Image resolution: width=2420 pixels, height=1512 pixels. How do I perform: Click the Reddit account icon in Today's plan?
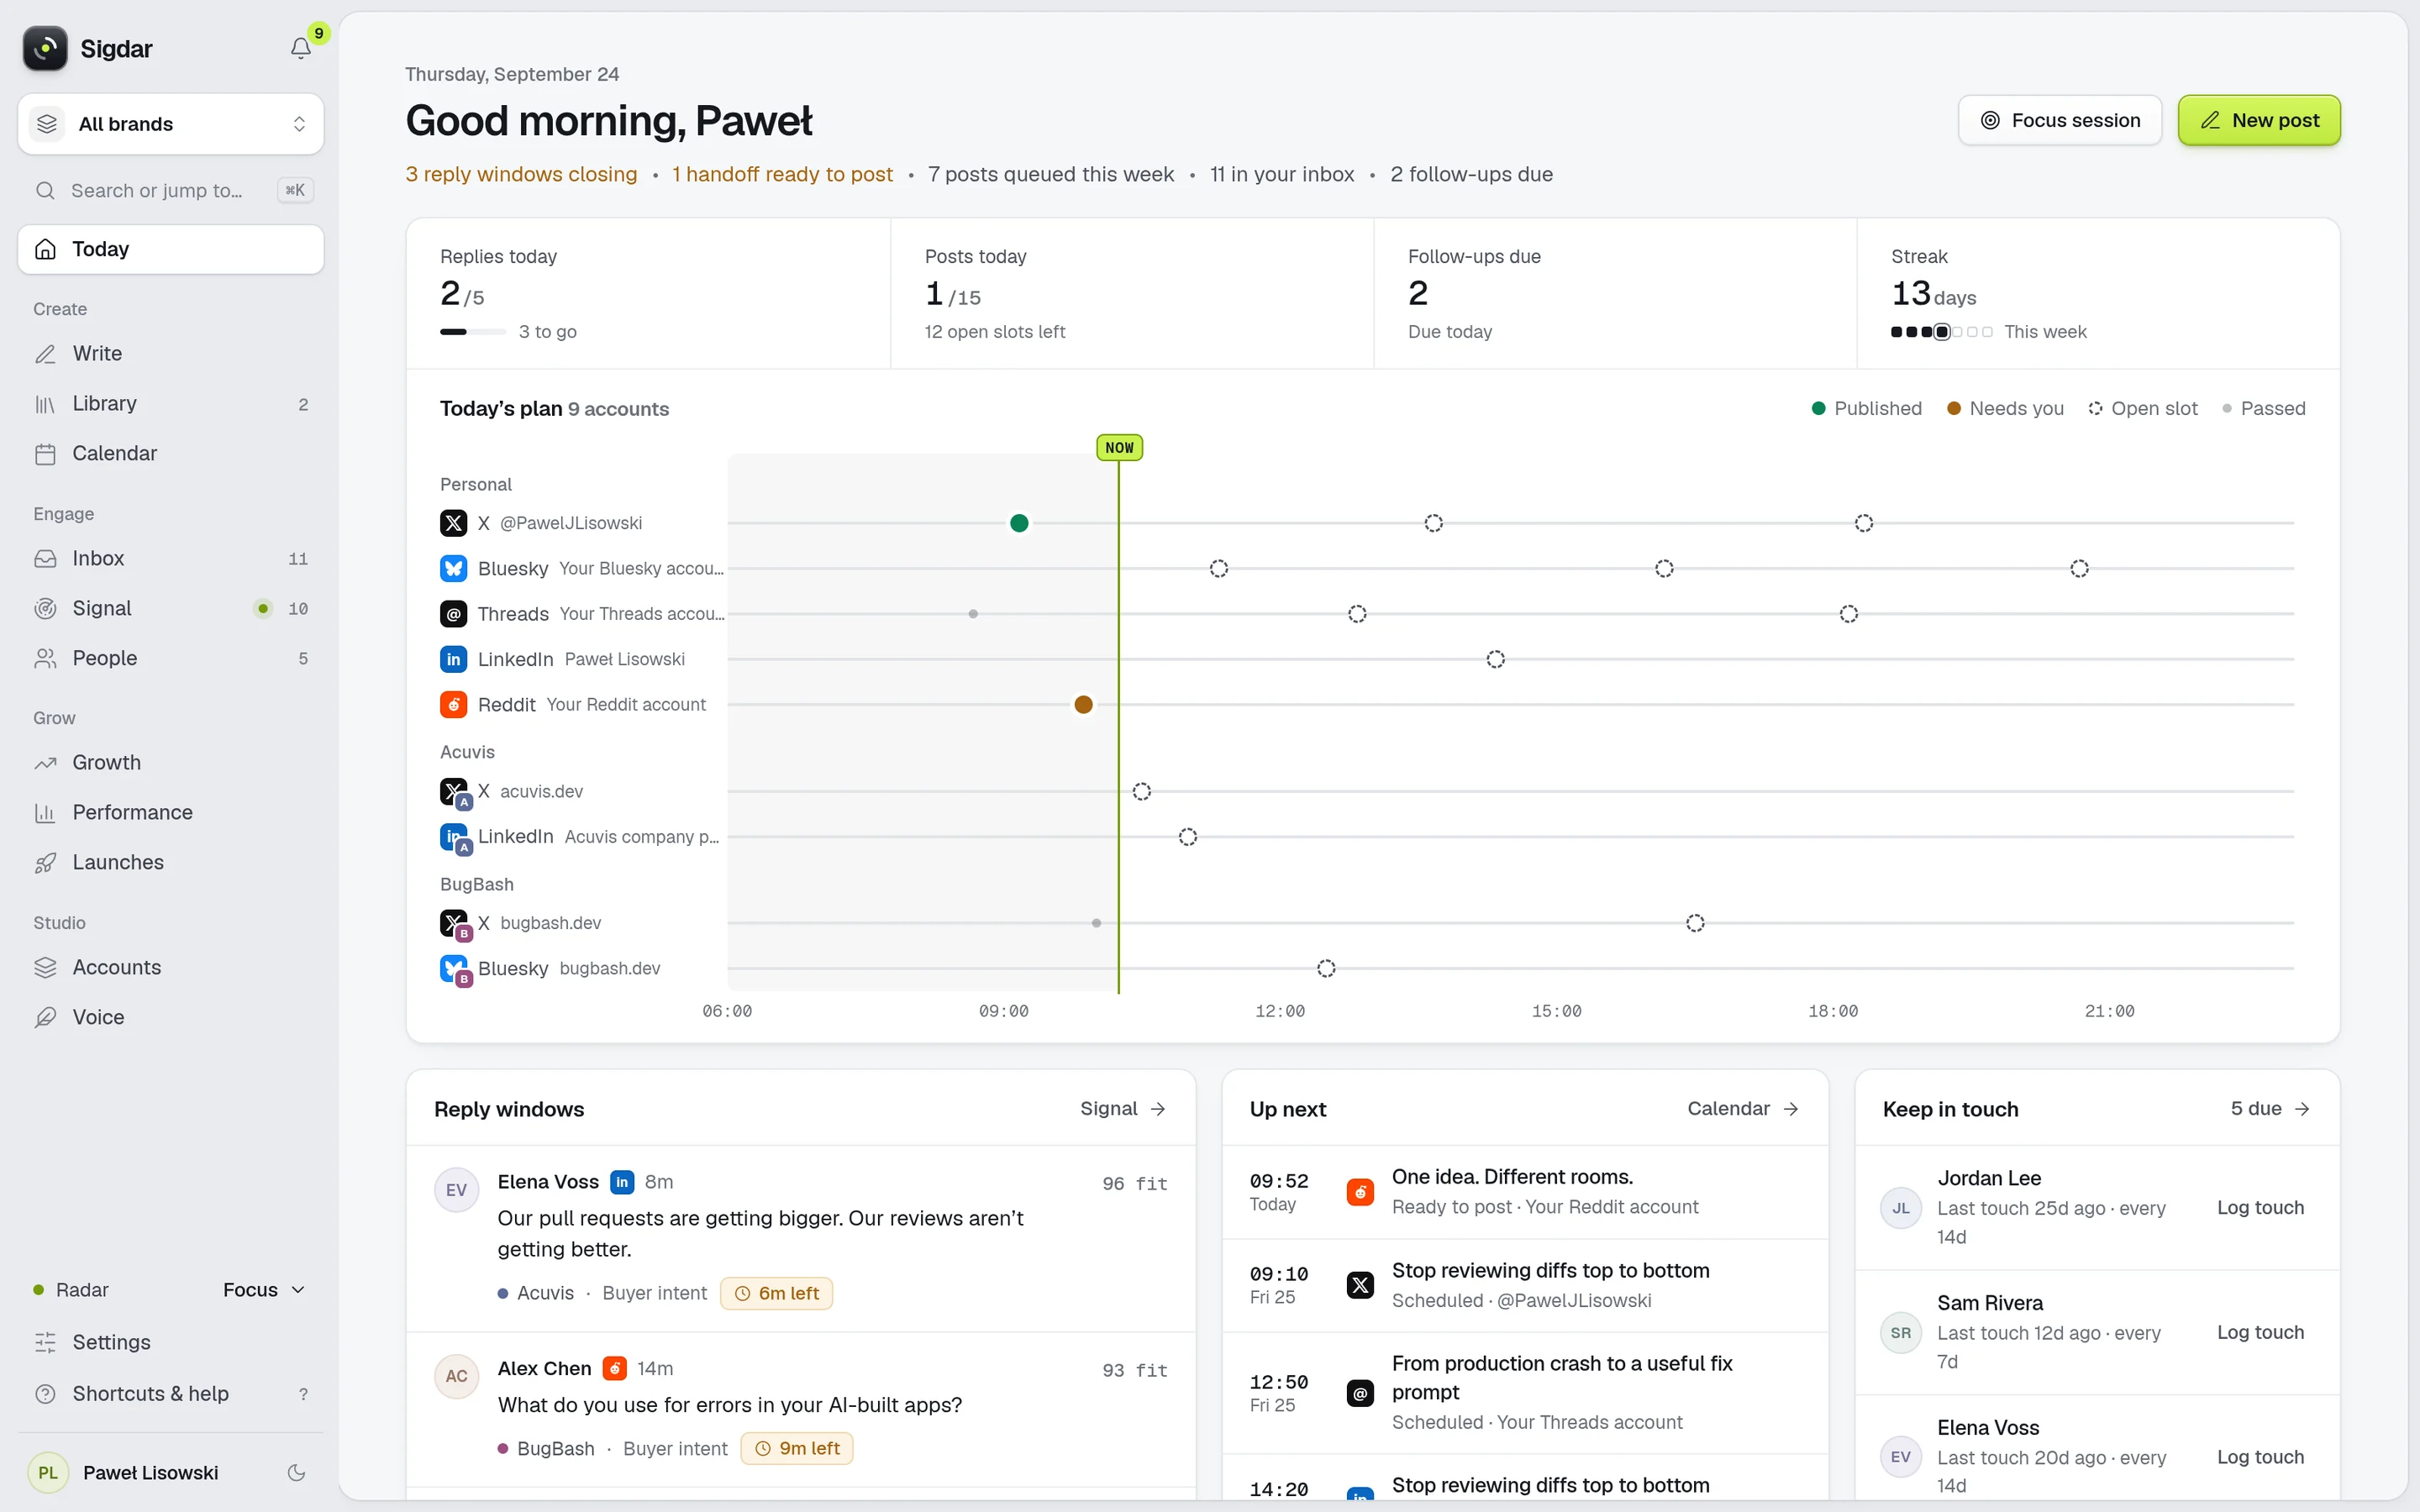tap(453, 705)
